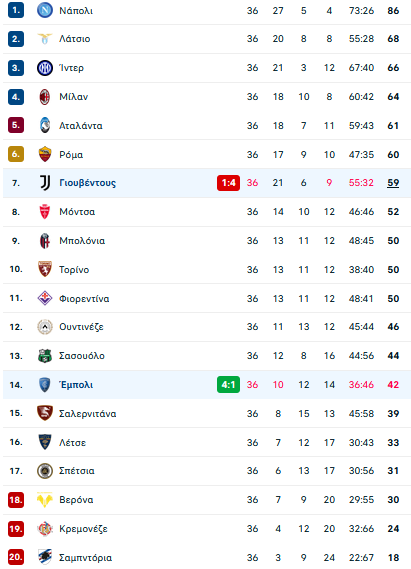Open the Έμπολι team link
411x569 pixels.
coord(76,385)
